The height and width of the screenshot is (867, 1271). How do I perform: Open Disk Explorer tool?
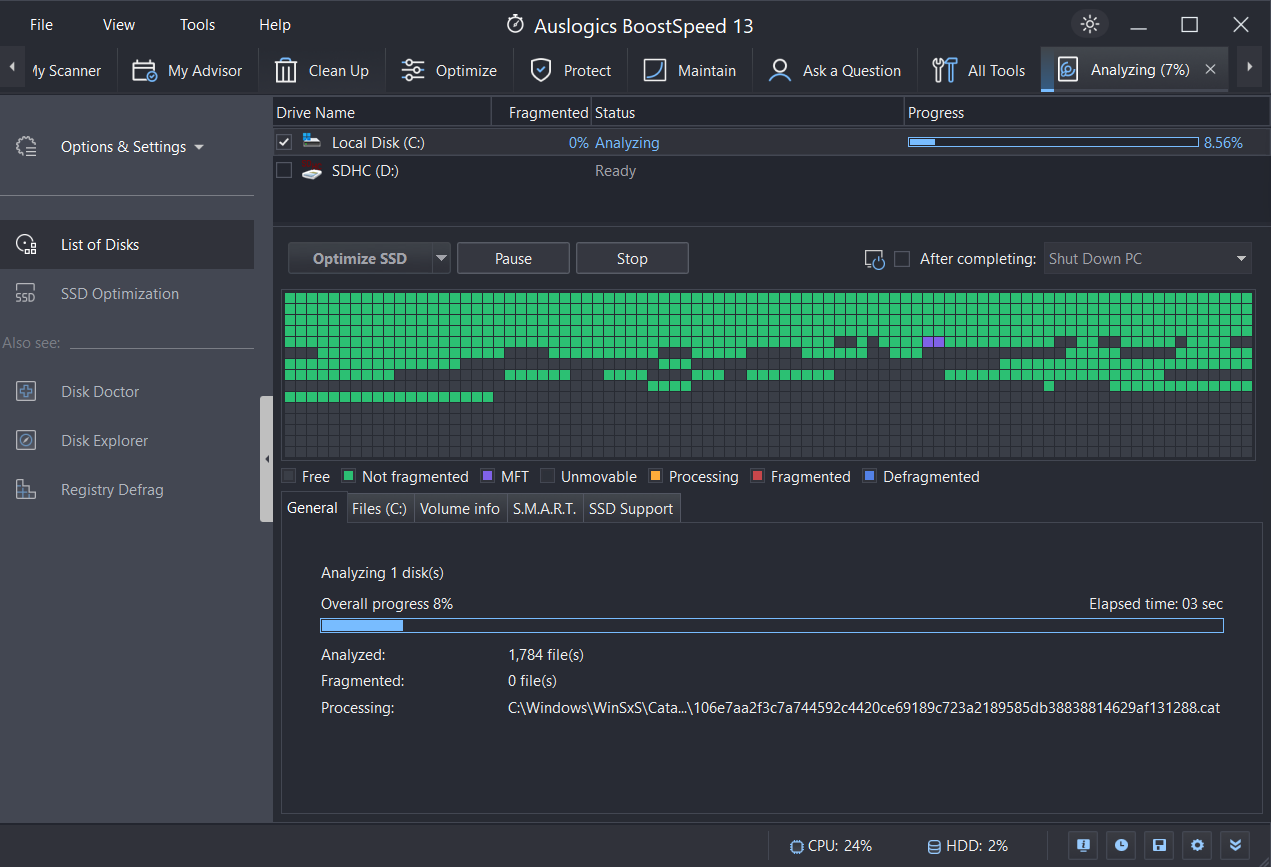coord(104,441)
